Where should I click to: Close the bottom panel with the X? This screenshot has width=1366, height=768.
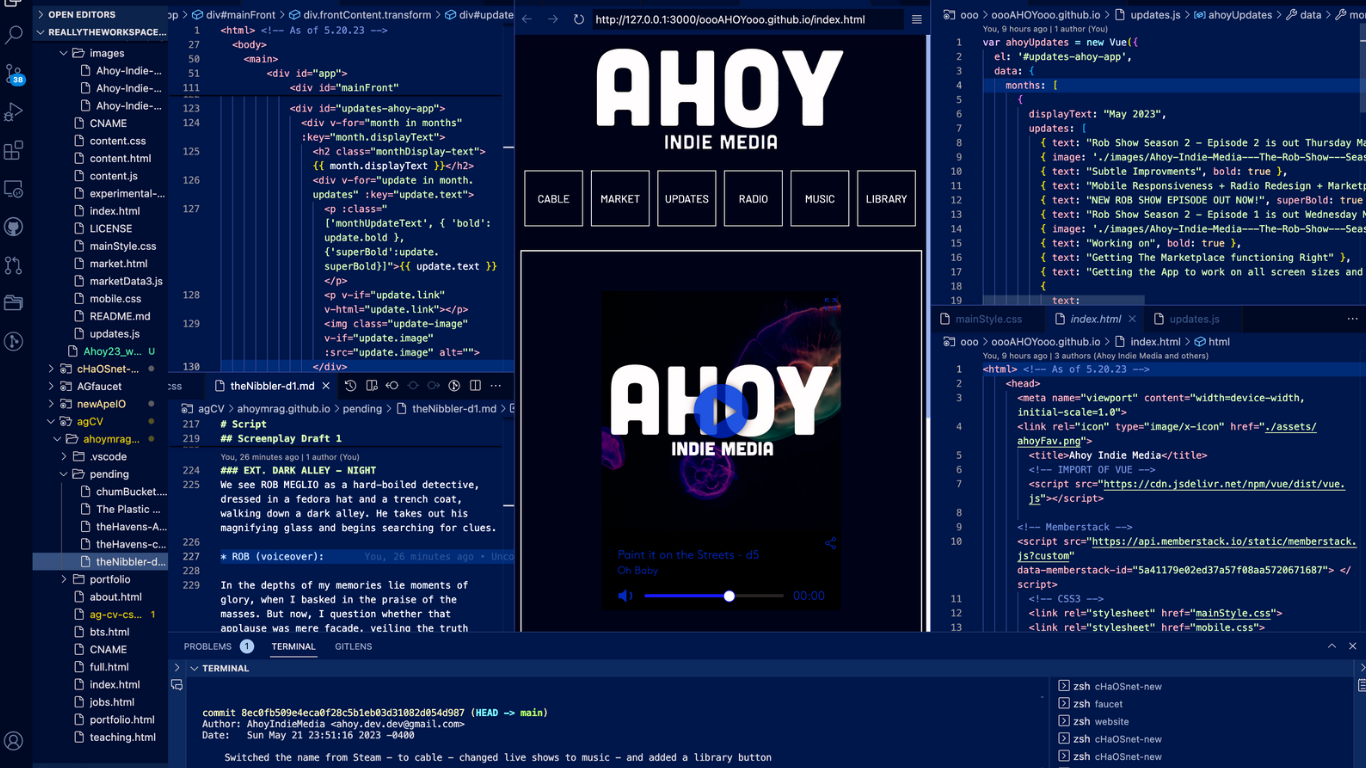coord(1353,647)
